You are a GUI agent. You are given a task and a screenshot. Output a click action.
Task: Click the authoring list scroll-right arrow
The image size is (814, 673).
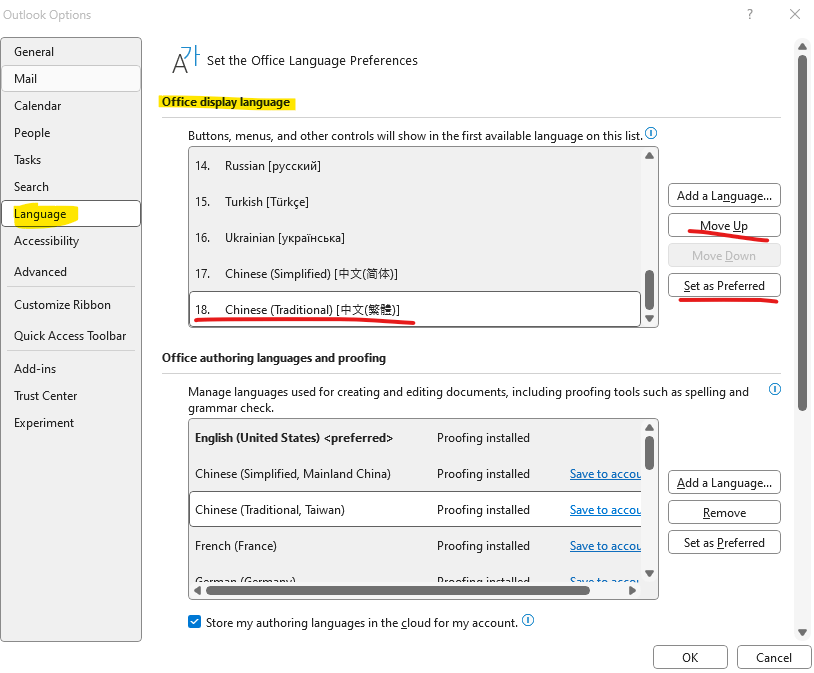click(x=632, y=590)
